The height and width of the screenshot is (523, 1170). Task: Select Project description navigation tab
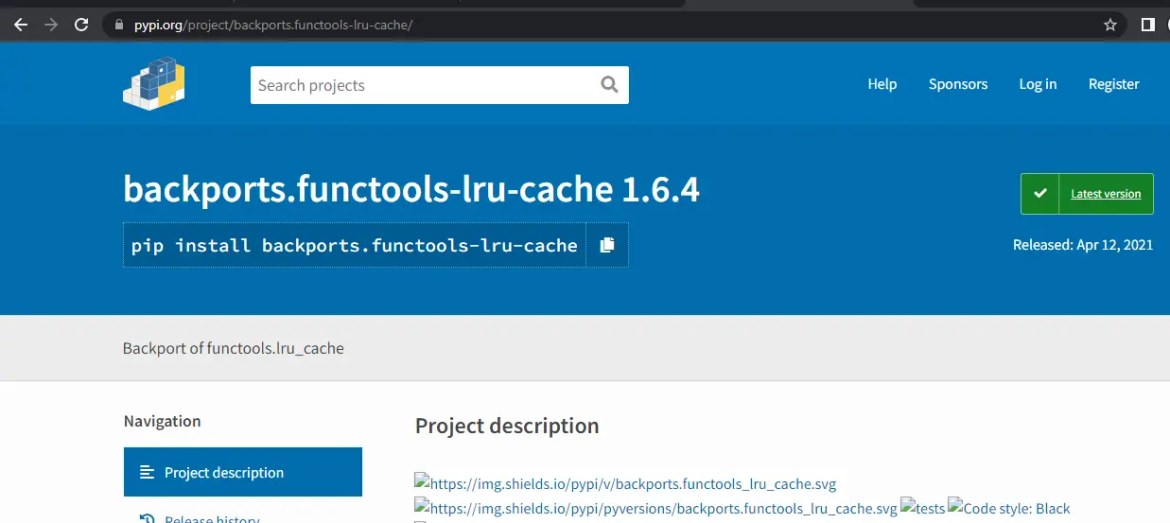tap(243, 472)
